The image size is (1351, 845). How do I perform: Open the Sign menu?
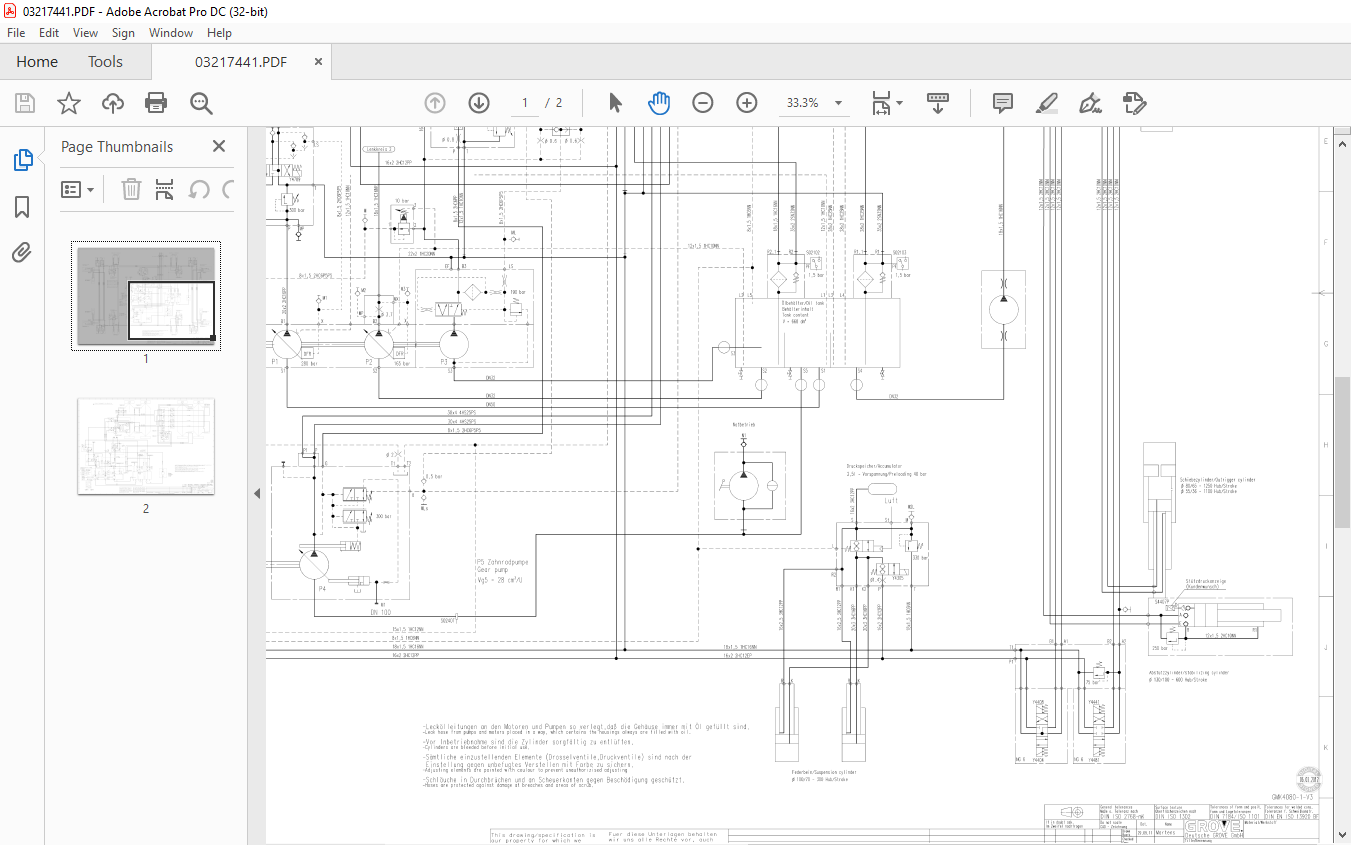(123, 33)
